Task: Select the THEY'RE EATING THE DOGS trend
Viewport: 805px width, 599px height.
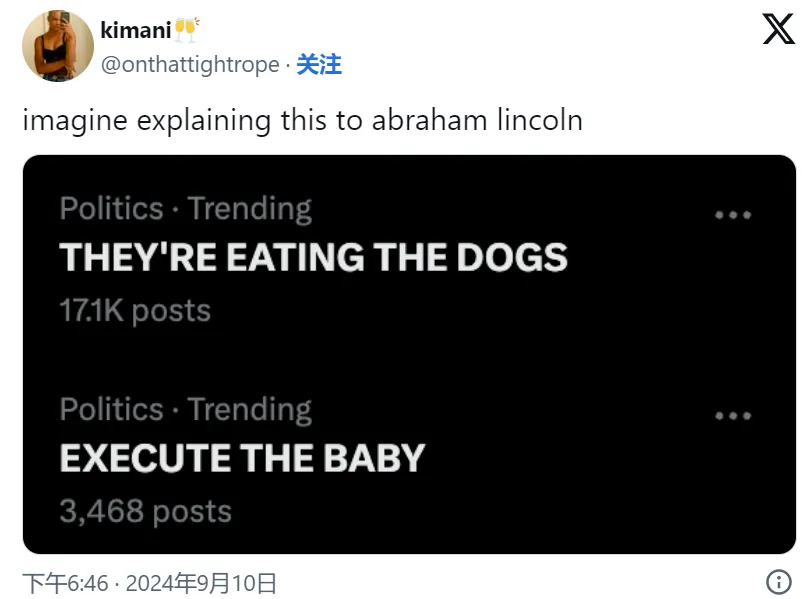Action: (313, 258)
